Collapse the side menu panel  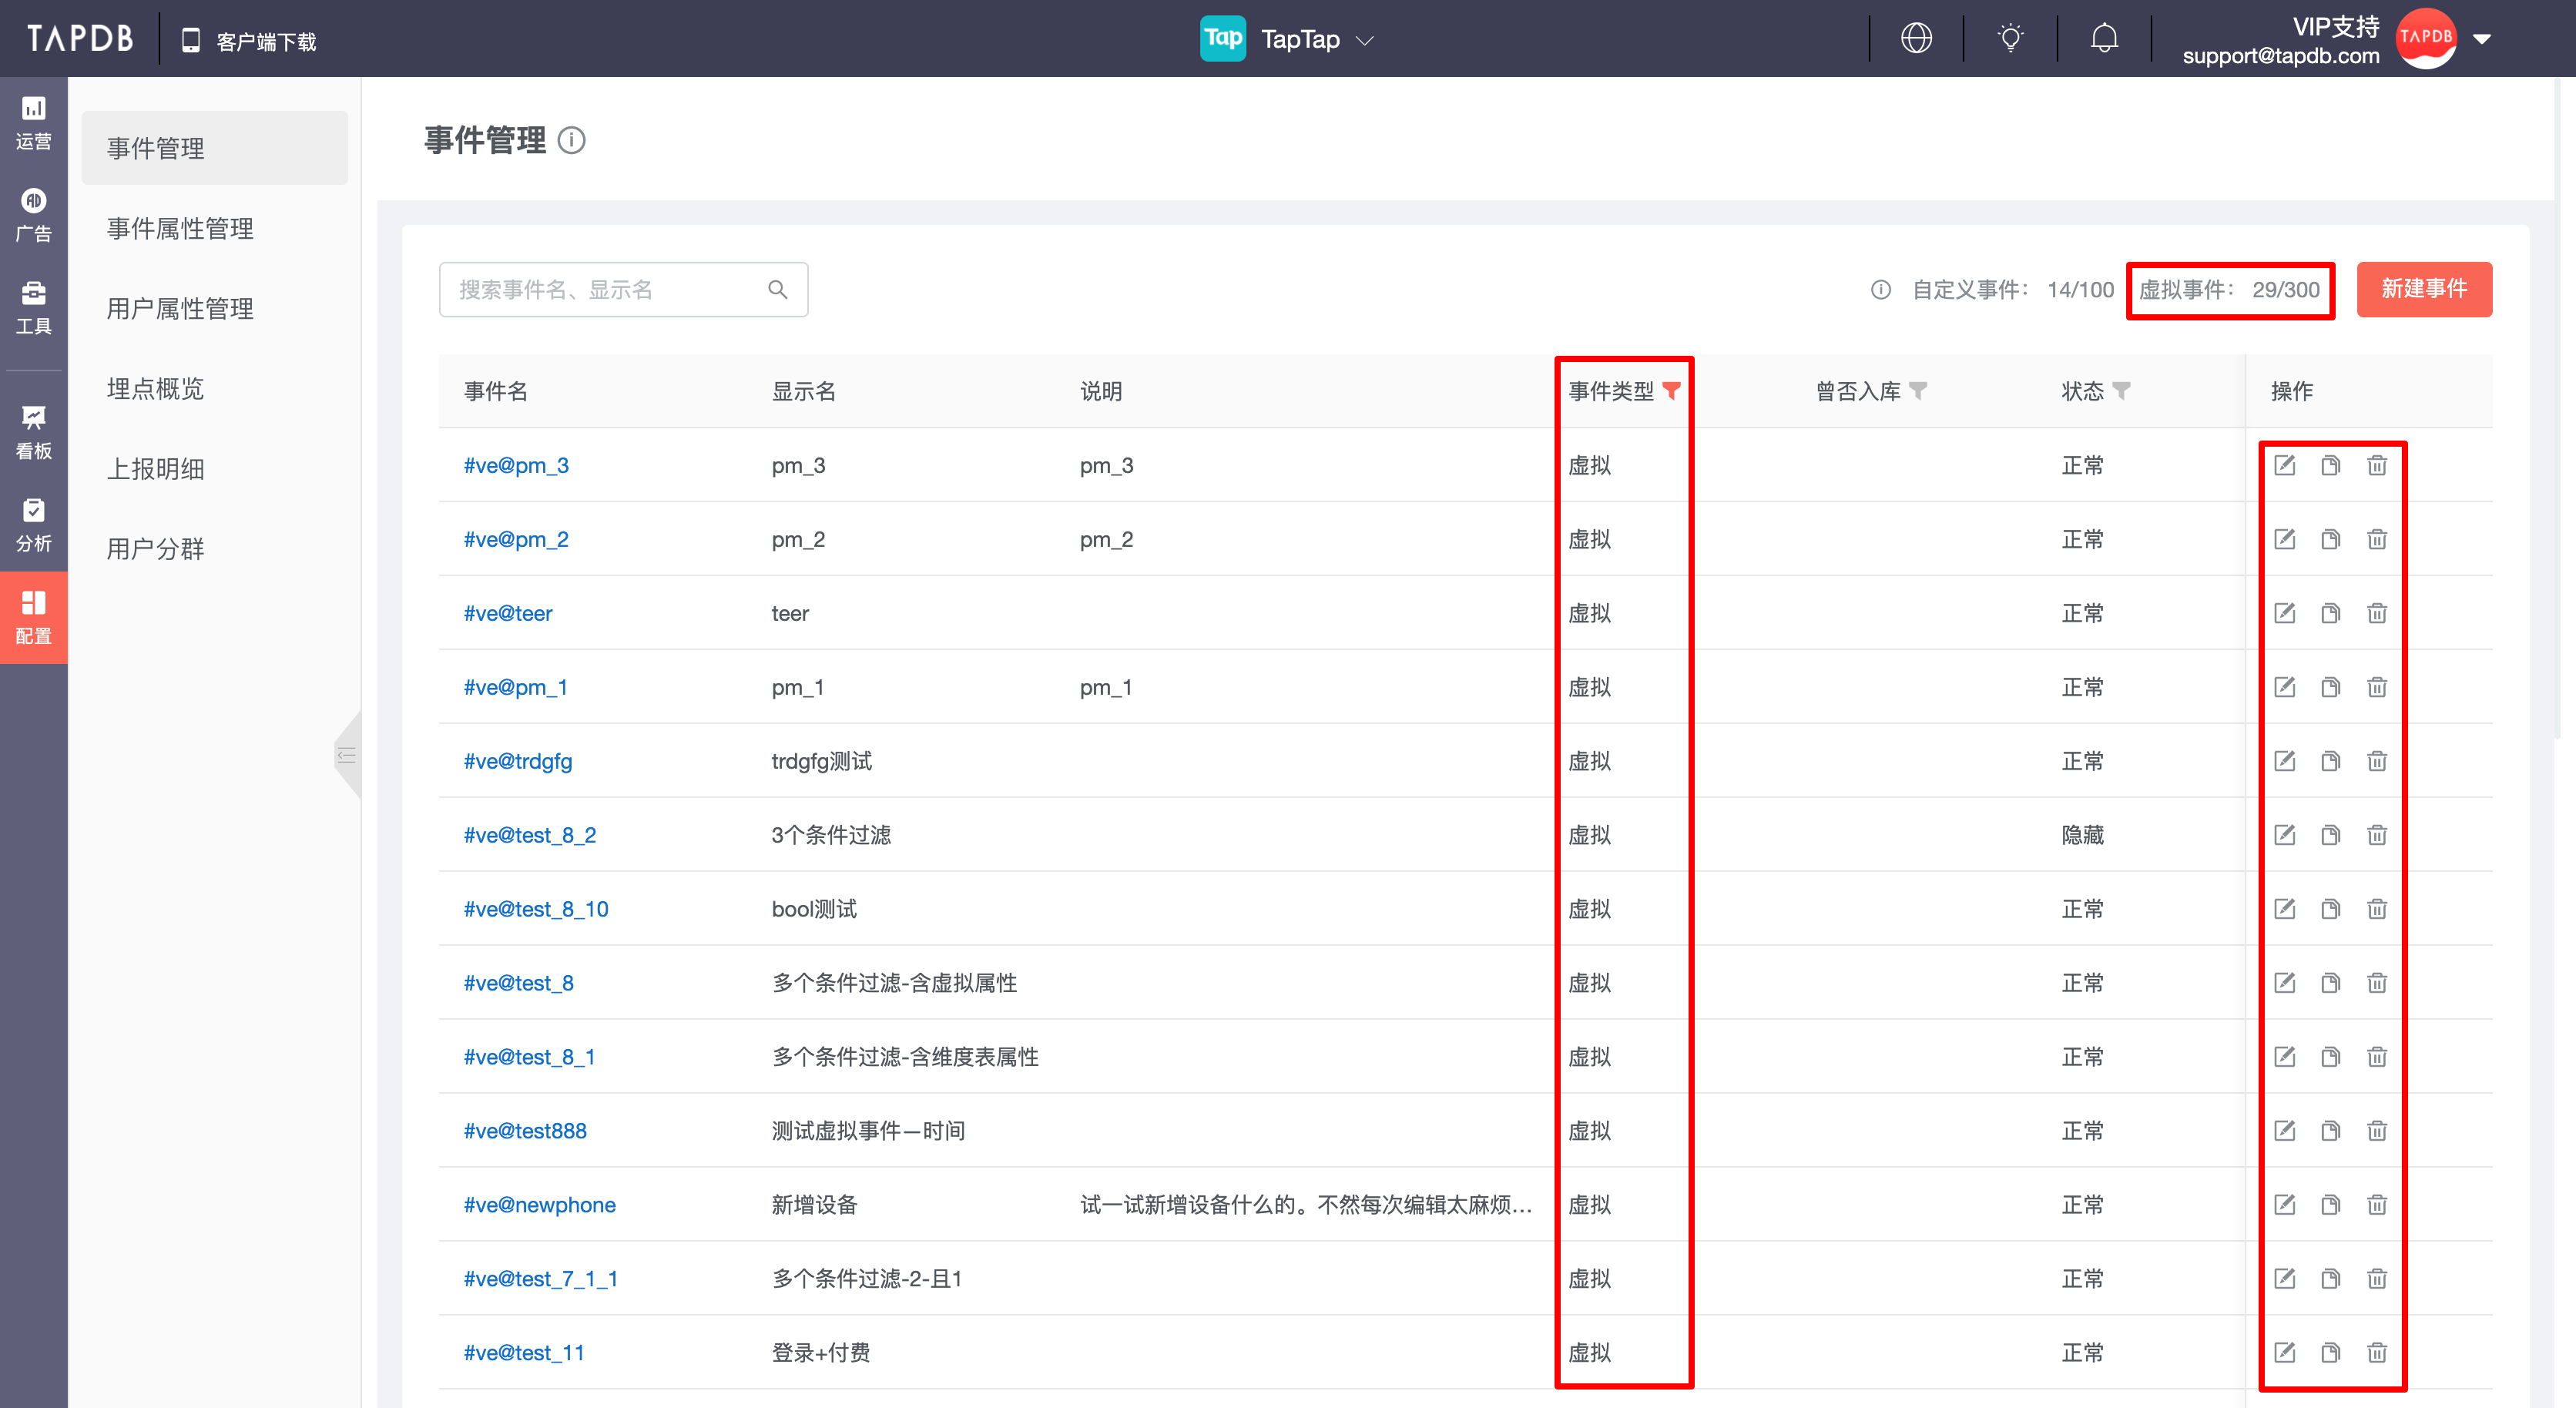347,755
